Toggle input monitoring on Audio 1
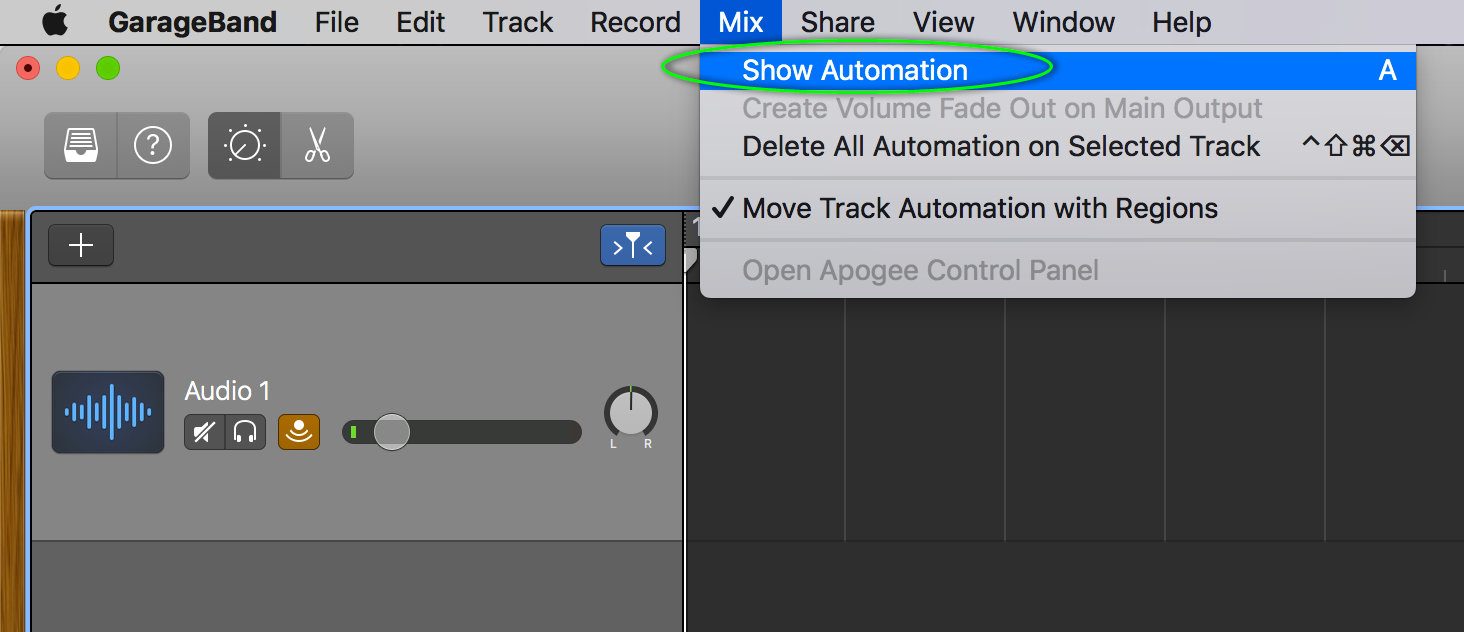 click(299, 432)
